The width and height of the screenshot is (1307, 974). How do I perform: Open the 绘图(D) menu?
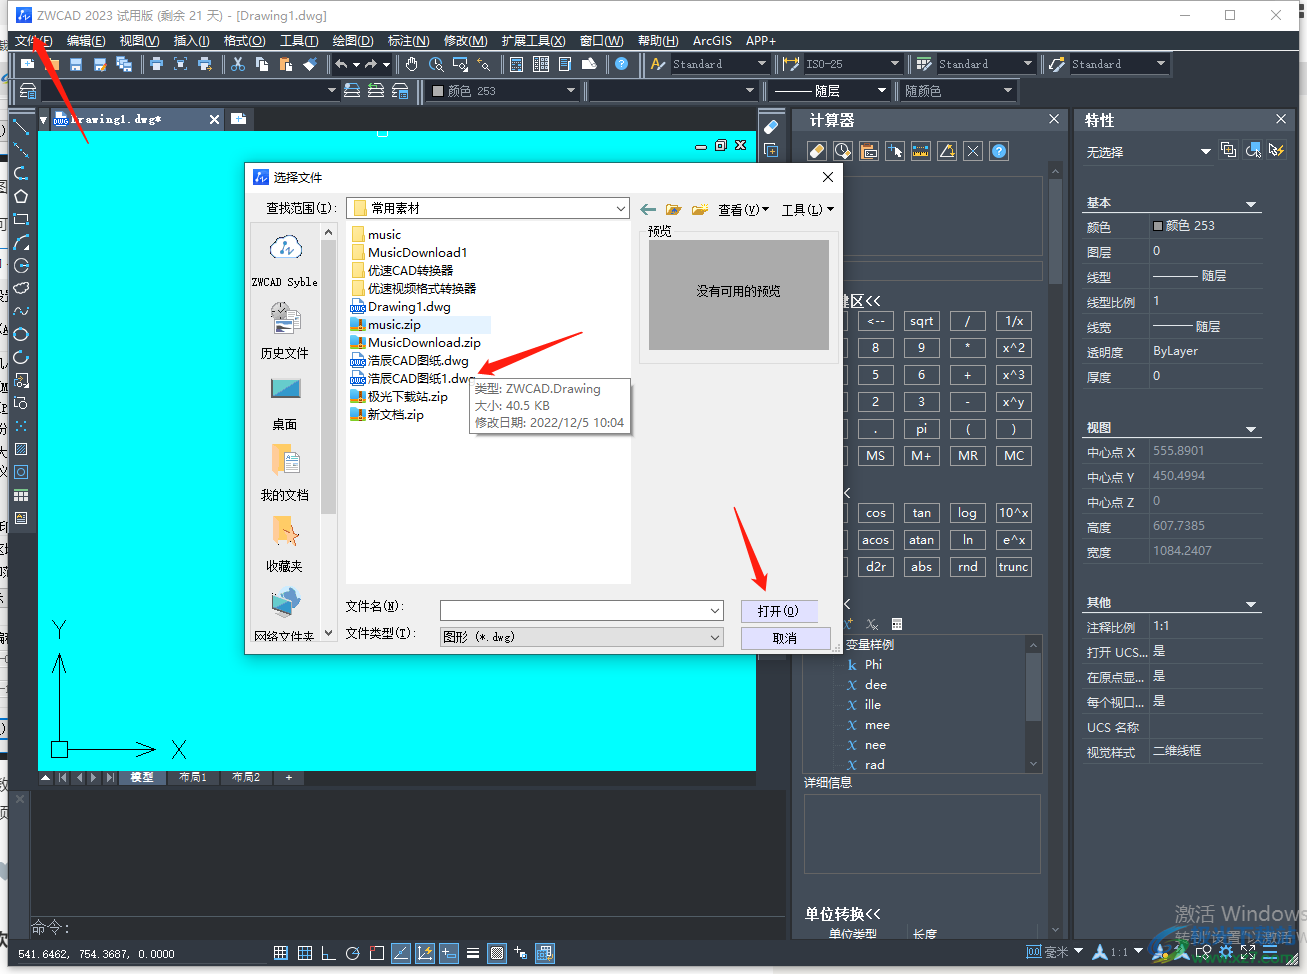pos(353,41)
